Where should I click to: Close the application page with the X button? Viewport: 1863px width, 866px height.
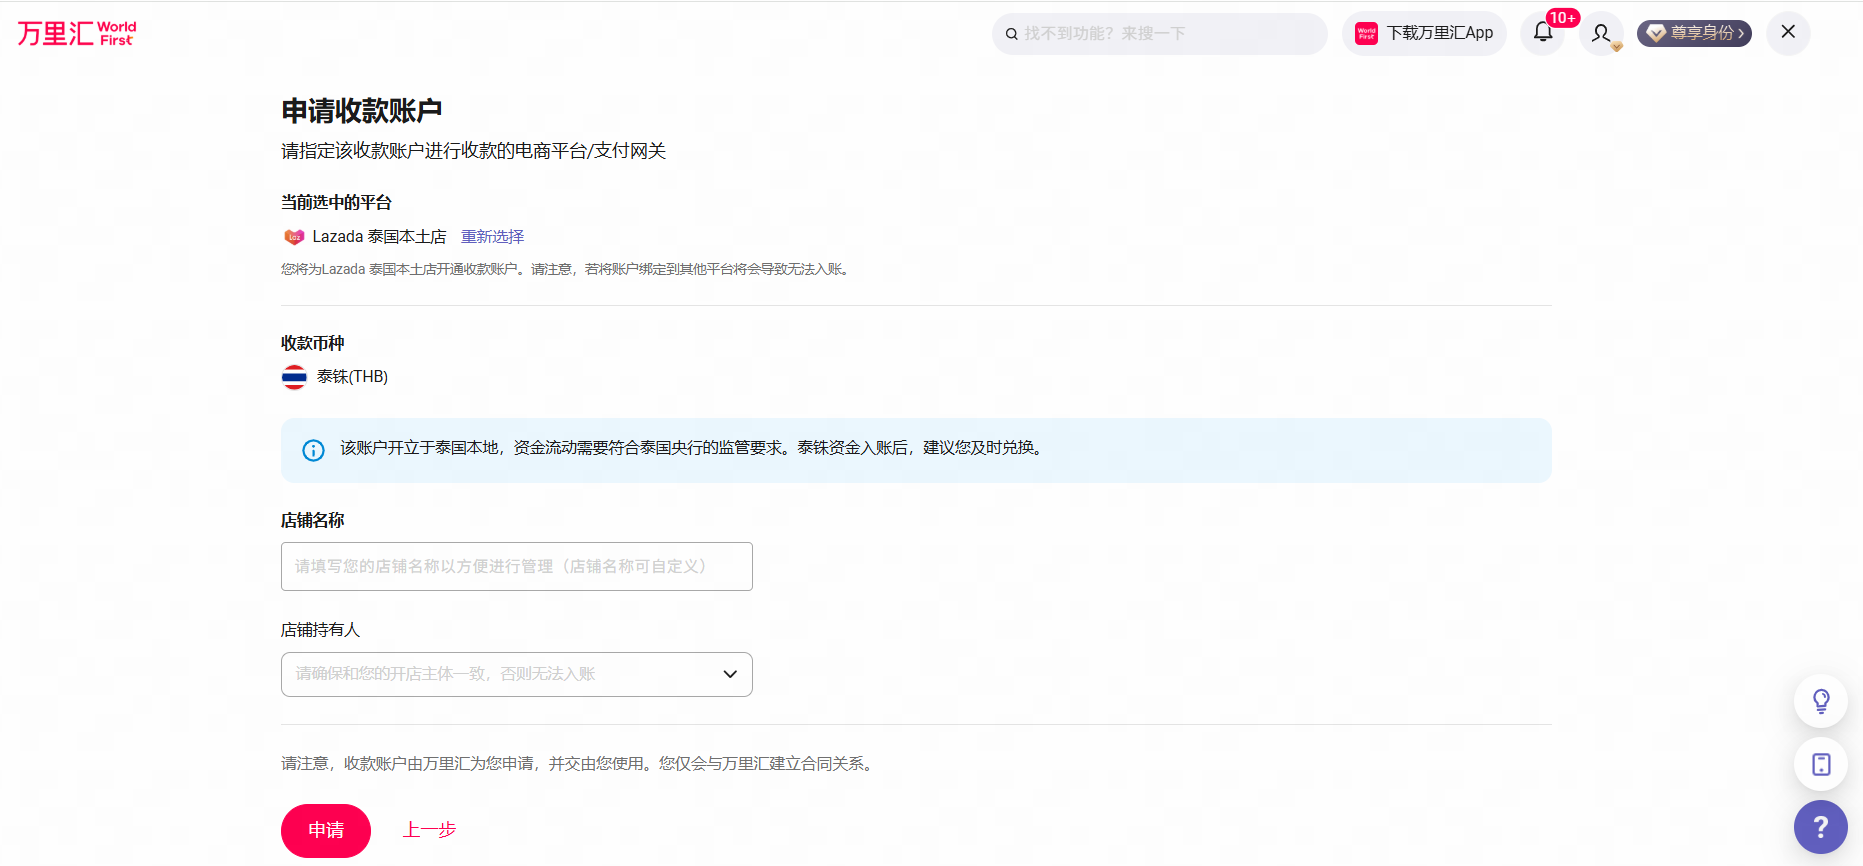click(x=1788, y=32)
